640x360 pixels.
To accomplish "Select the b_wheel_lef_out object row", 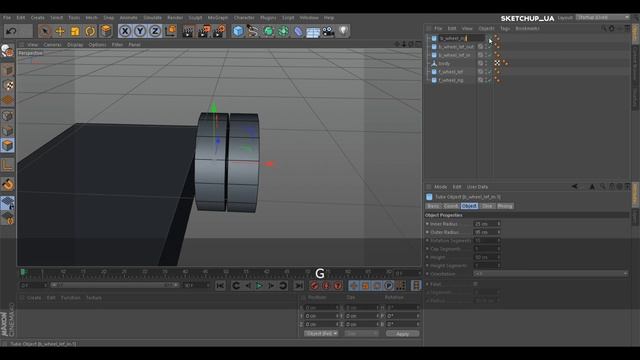I will click(456, 47).
